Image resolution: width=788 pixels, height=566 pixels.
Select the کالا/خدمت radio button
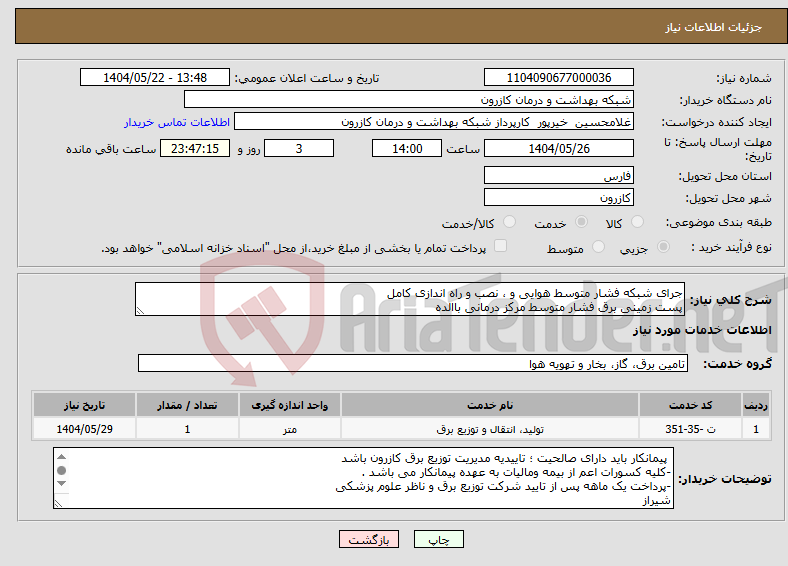point(509,222)
